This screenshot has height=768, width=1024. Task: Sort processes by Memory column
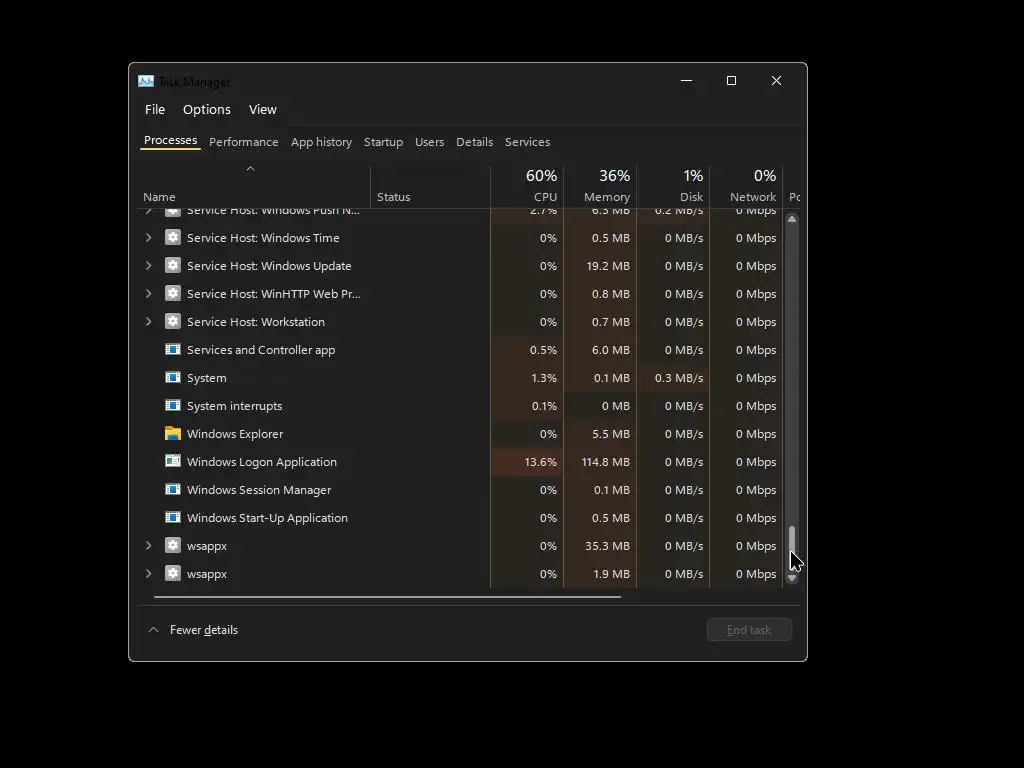600,187
